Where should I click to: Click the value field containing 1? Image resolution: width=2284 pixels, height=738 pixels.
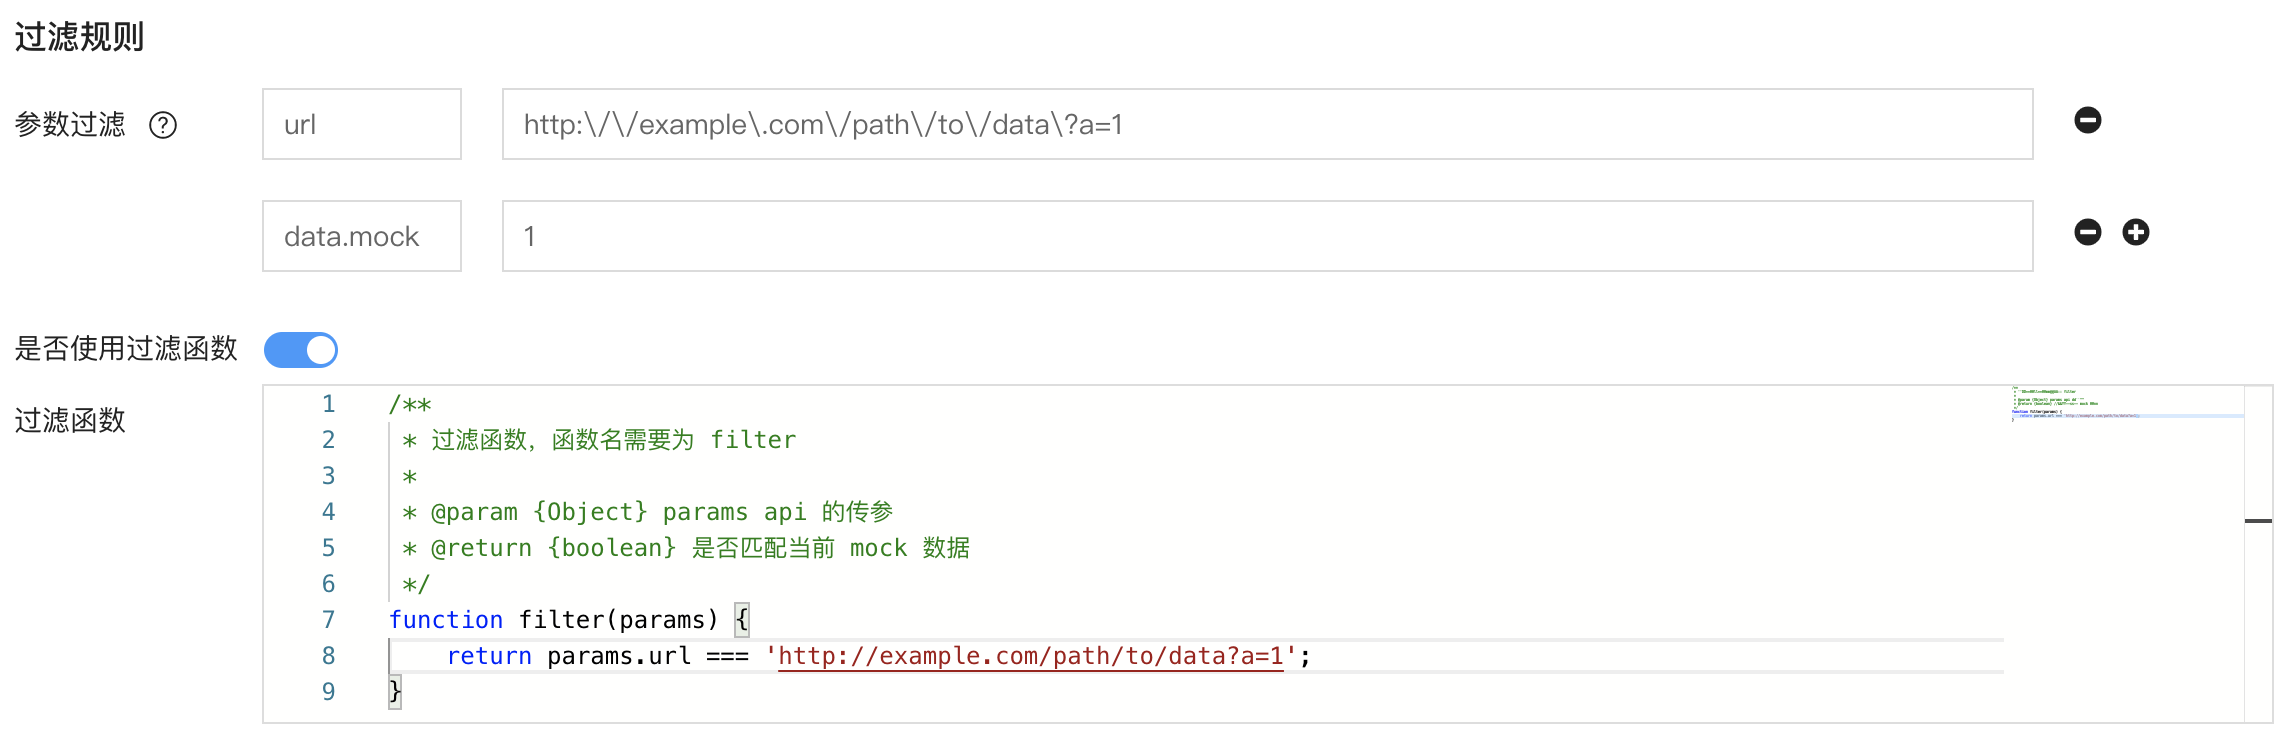click(1266, 236)
